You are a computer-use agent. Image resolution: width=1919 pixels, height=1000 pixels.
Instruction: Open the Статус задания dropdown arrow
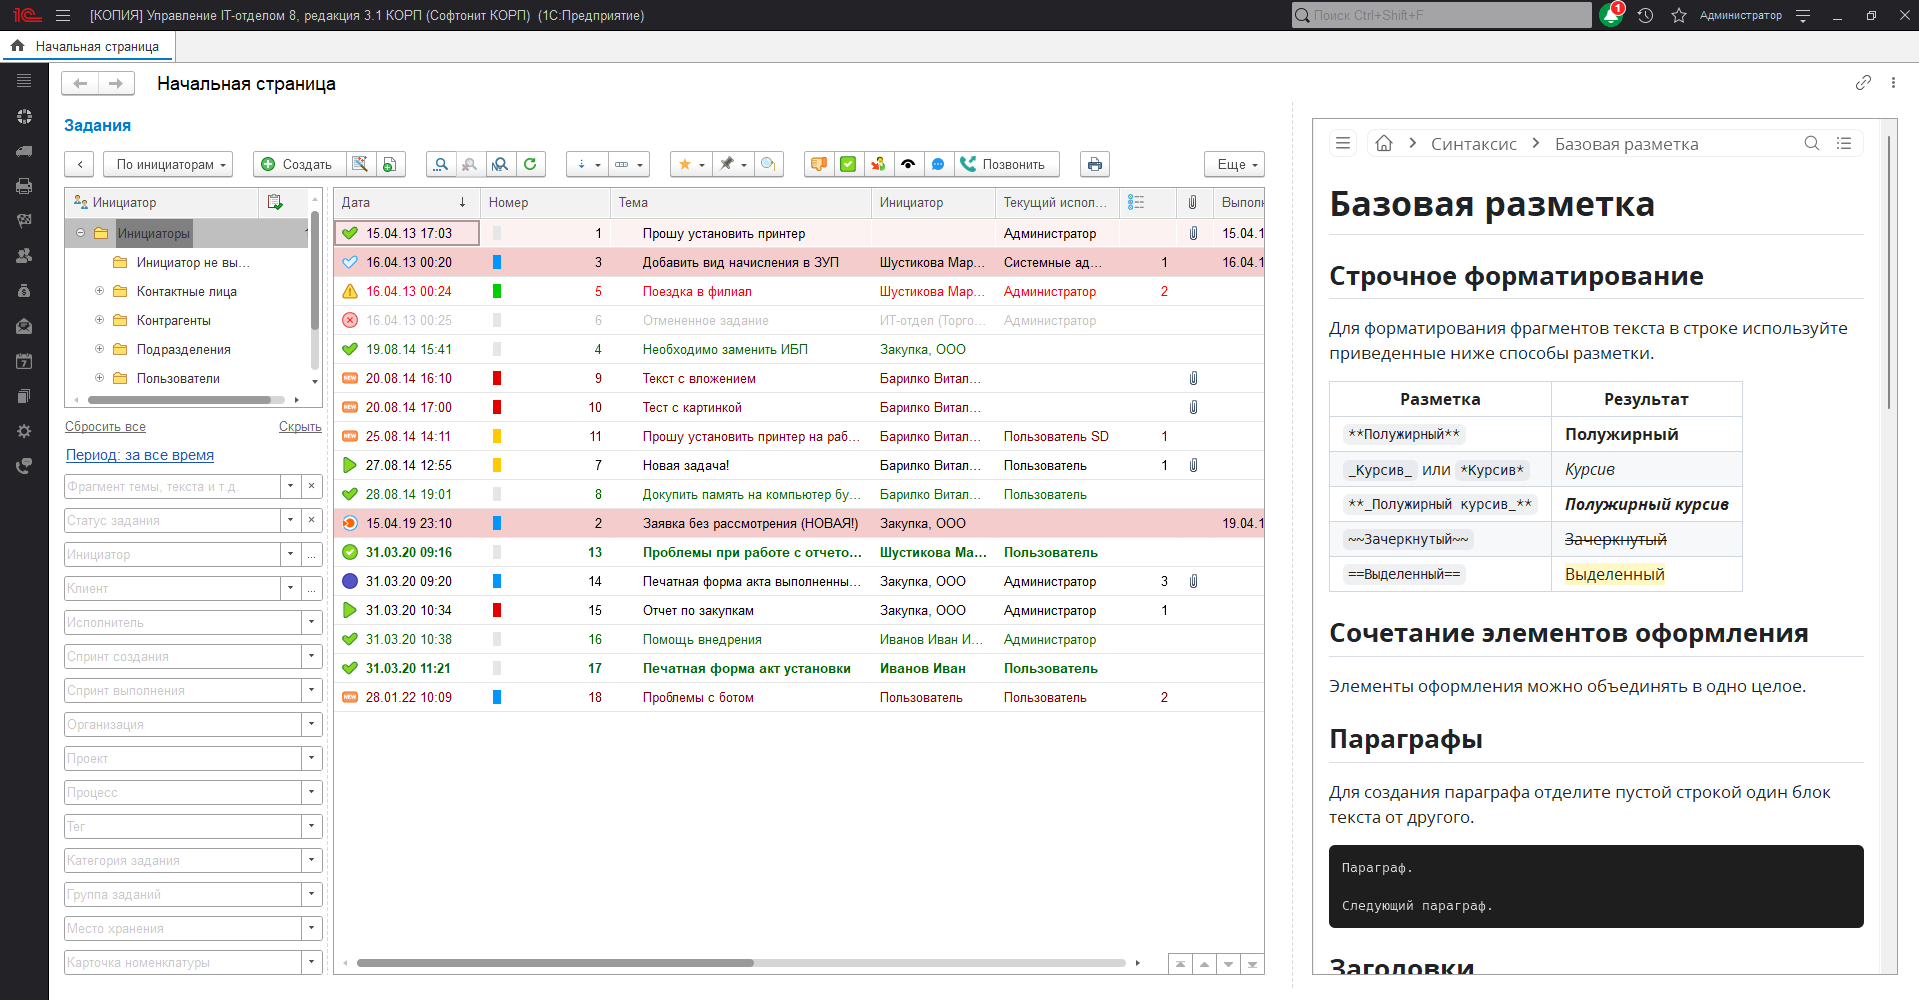[x=291, y=520]
